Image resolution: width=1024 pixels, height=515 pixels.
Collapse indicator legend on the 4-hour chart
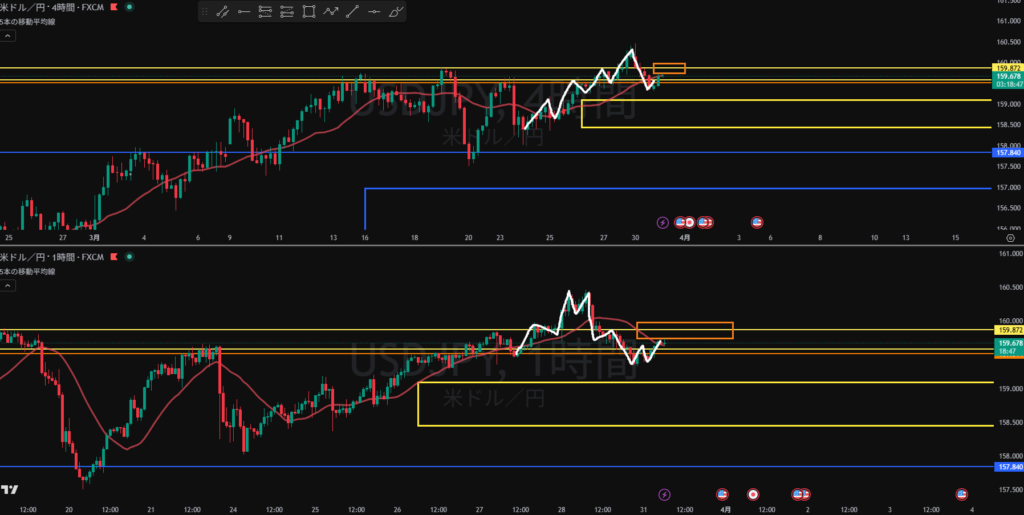tap(8, 36)
